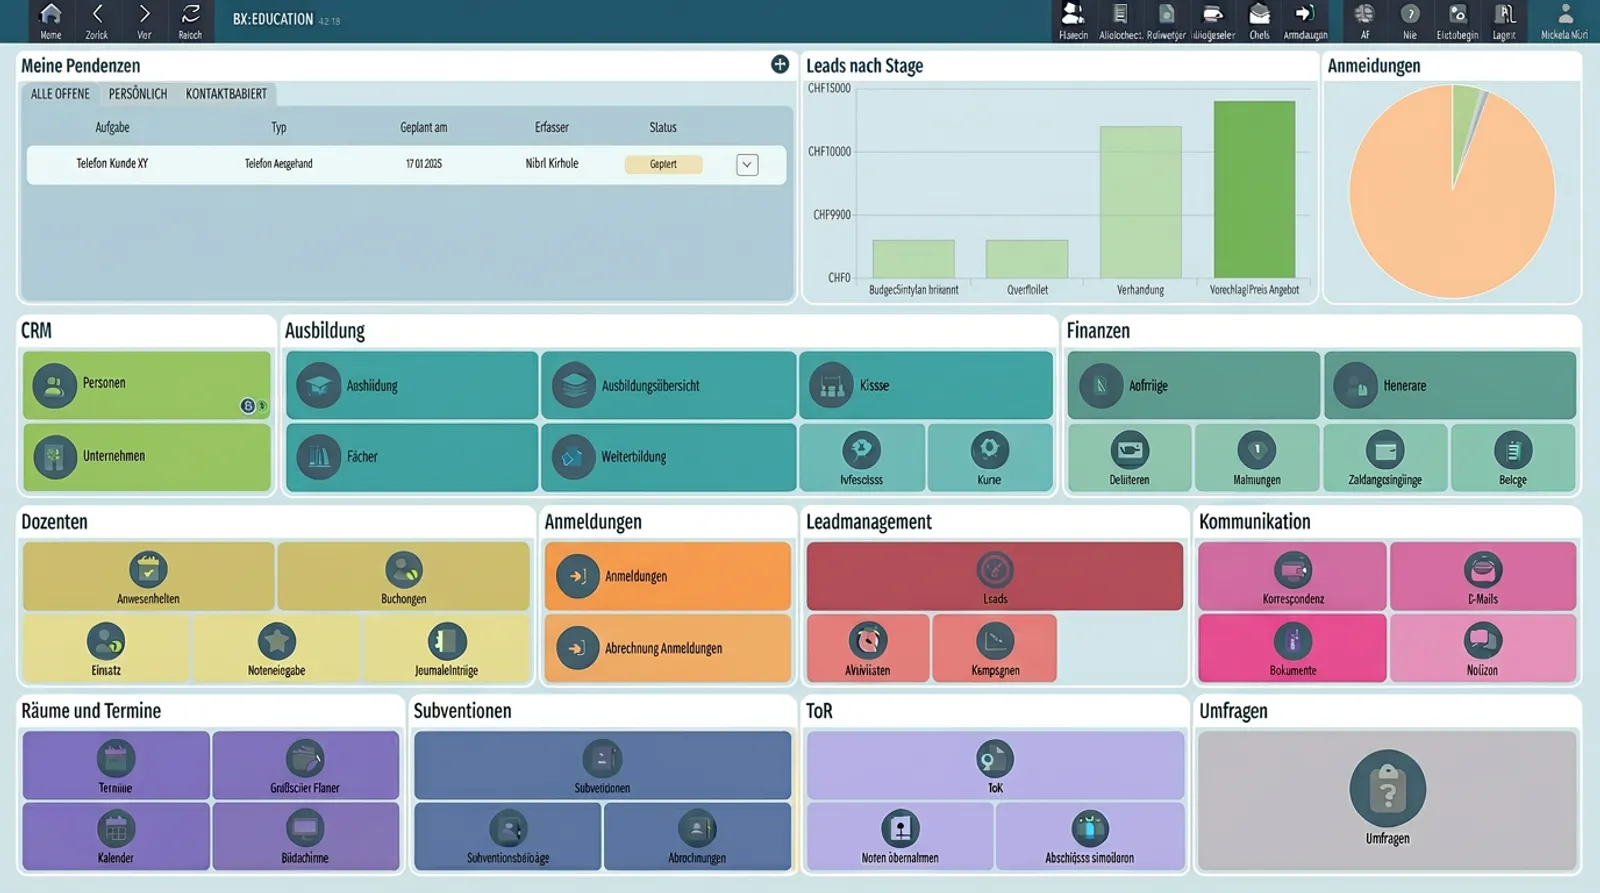The width and height of the screenshot is (1600, 893).
Task: Click the Ausbildungsübersicht icon
Action: (x=574, y=386)
